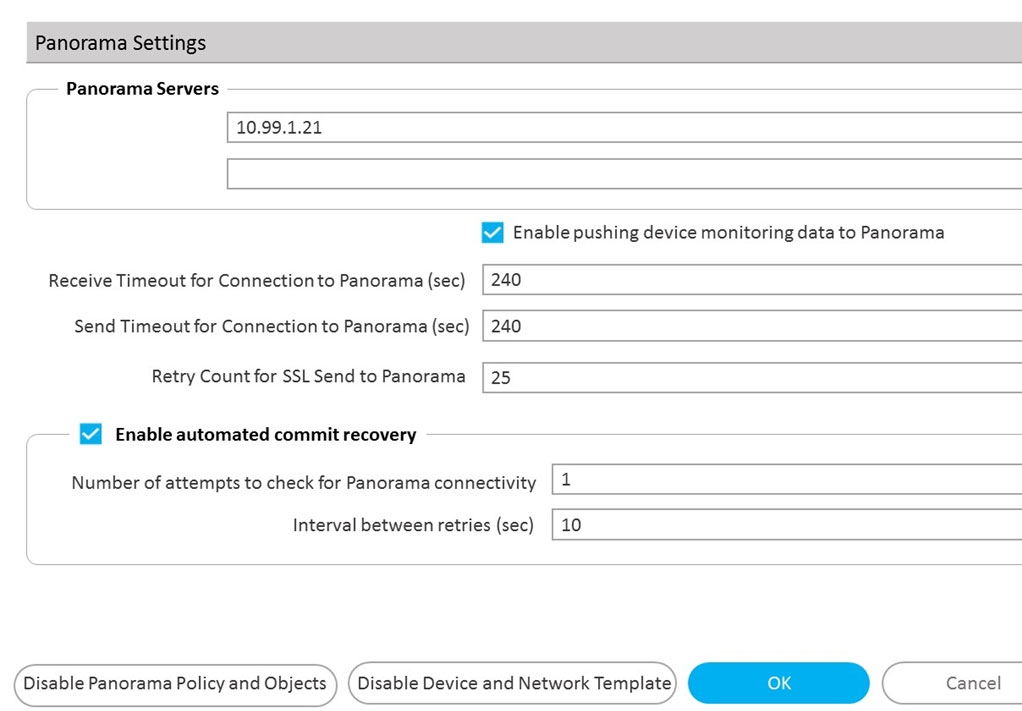Click the Panorama Servers section heading
1022x711 pixels.
pyautogui.click(x=143, y=89)
